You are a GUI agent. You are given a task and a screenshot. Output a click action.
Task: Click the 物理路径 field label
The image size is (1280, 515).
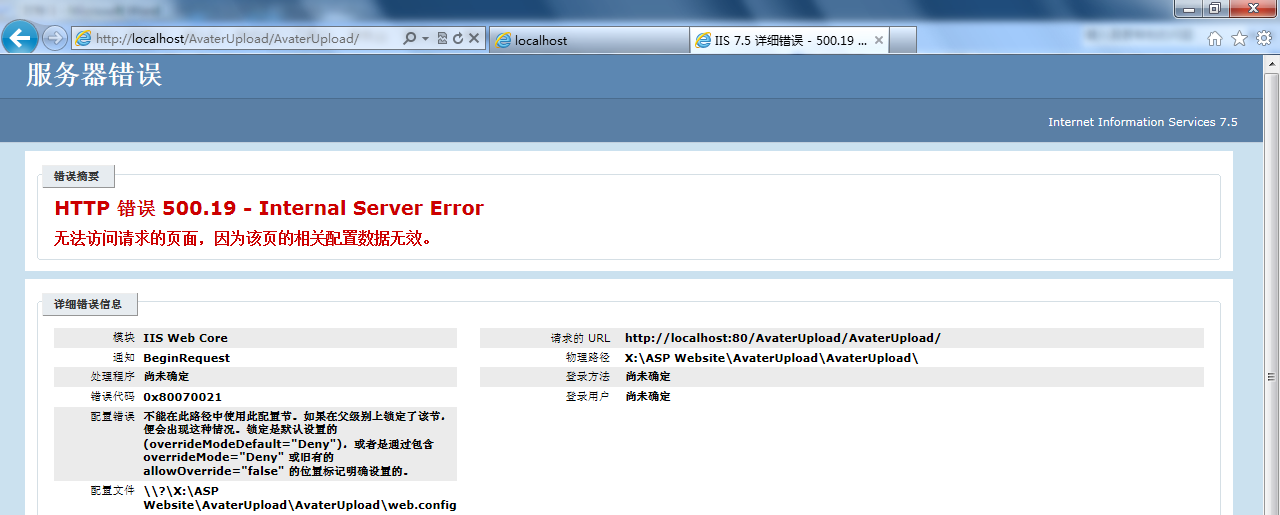tap(587, 358)
